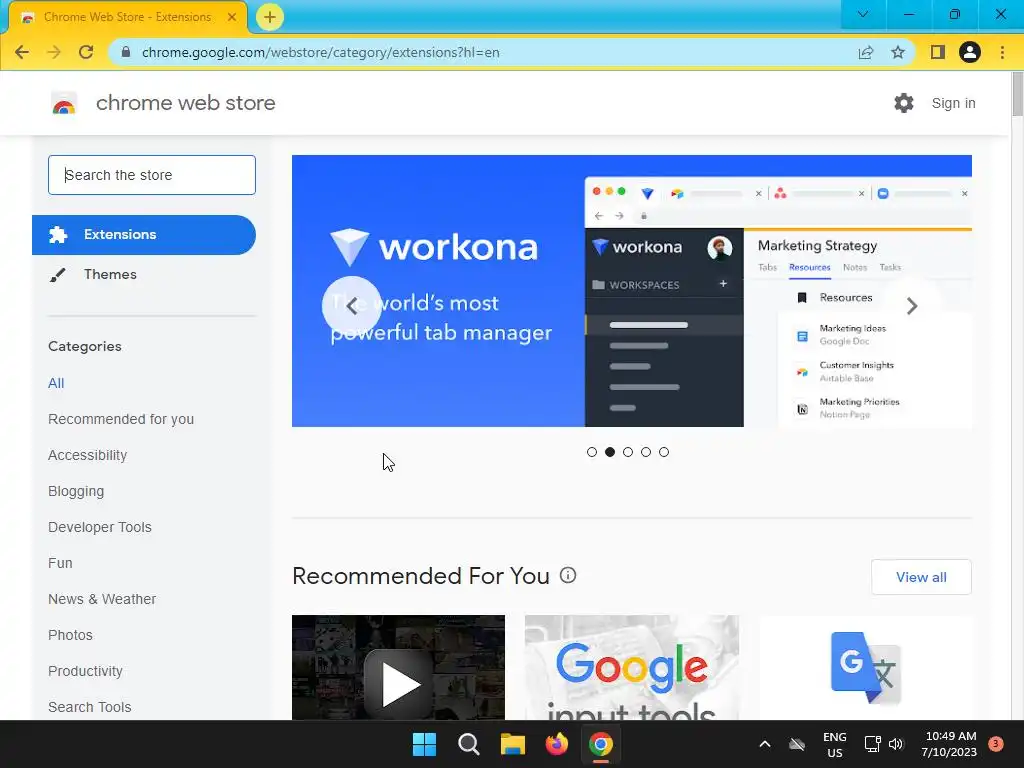Open clock and date panel
This screenshot has width=1024, height=768.
pos(949,744)
